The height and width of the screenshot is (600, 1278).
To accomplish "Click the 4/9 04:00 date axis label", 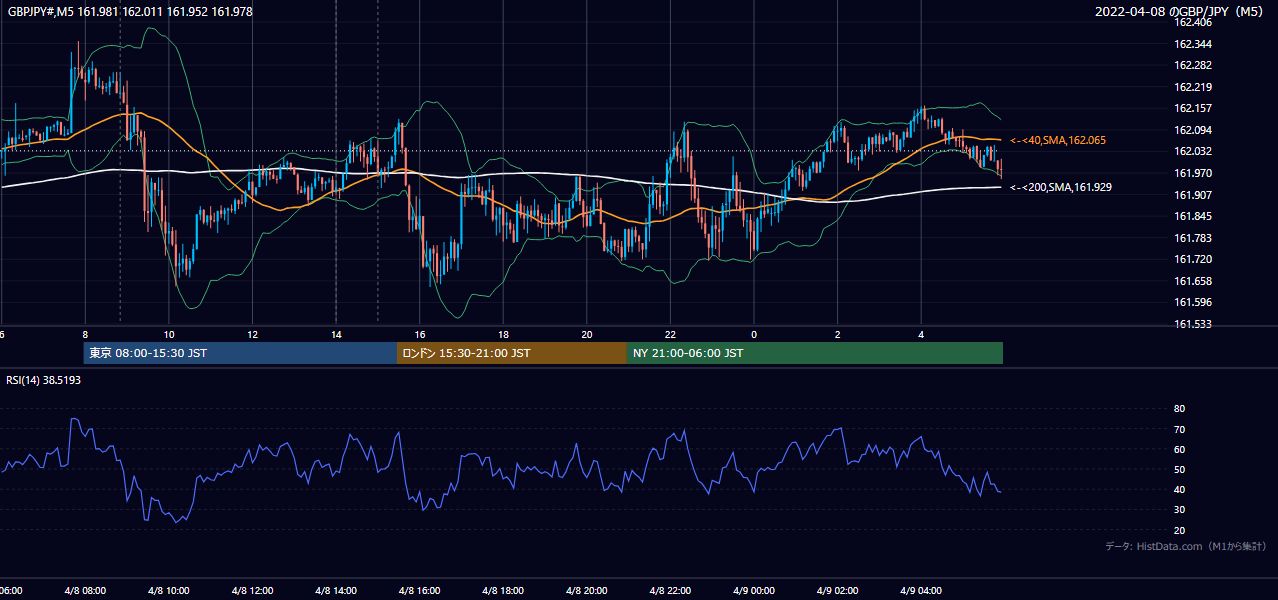I will (x=921, y=591).
